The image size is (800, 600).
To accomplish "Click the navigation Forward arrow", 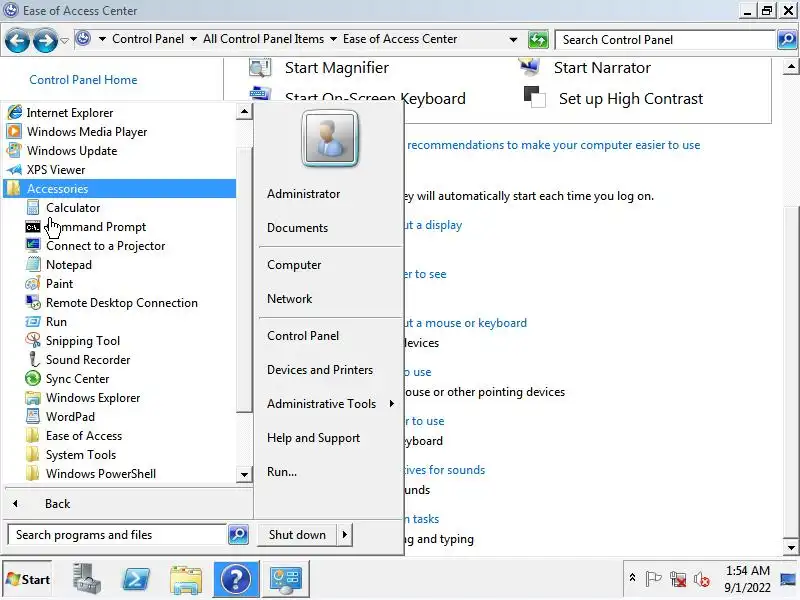I will coord(45,40).
